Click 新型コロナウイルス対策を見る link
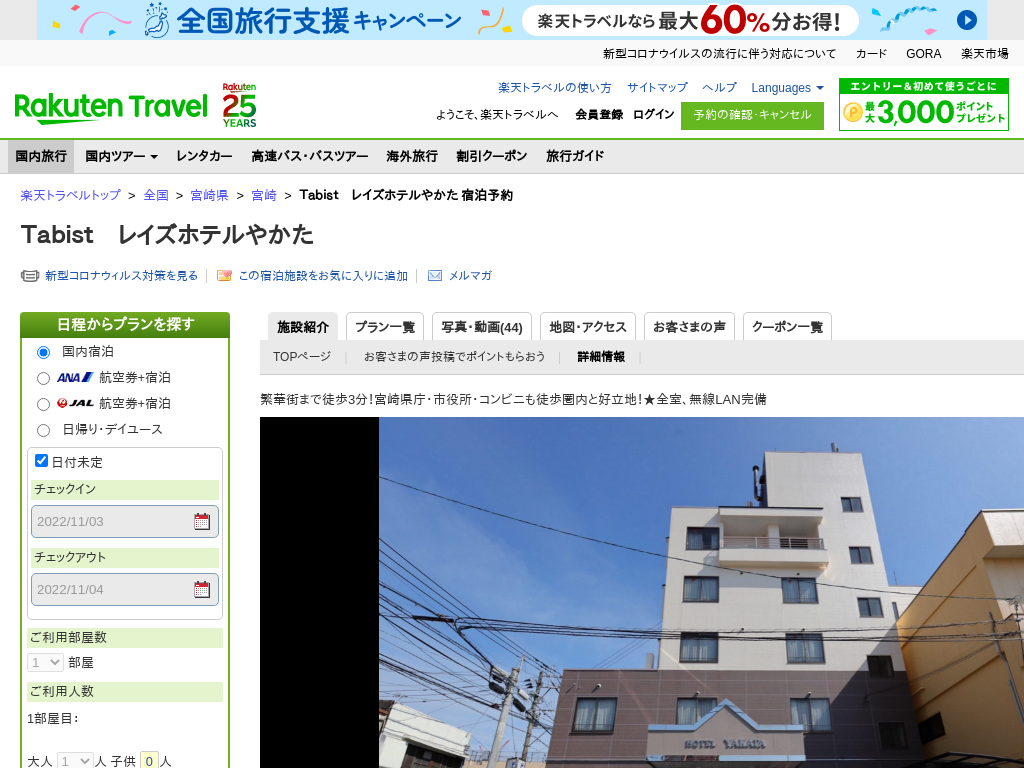The width and height of the screenshot is (1024, 768). [121, 276]
